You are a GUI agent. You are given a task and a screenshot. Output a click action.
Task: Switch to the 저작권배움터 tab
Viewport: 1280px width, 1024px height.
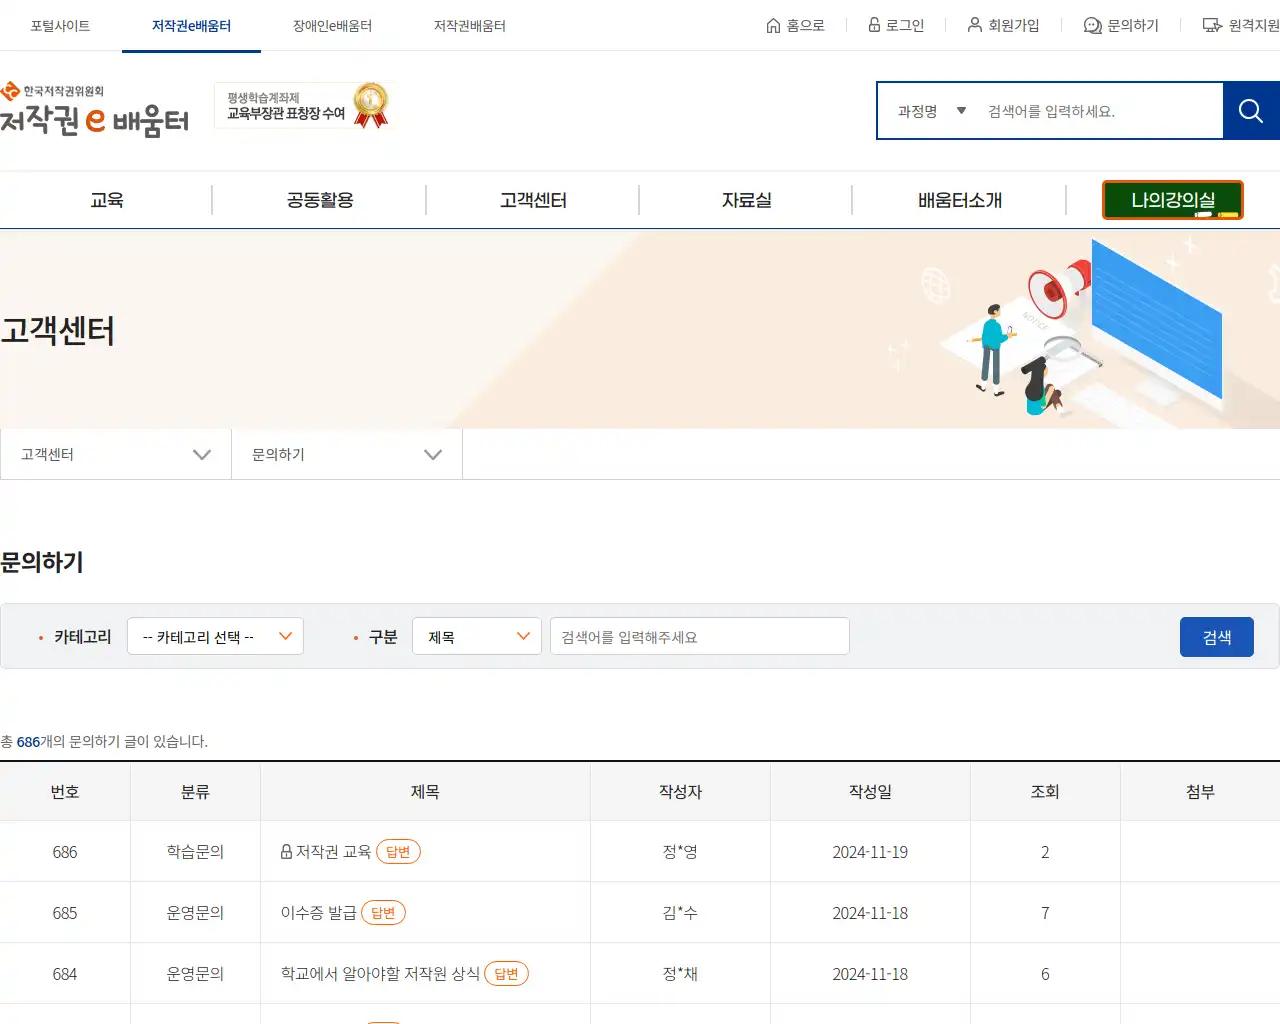(470, 26)
